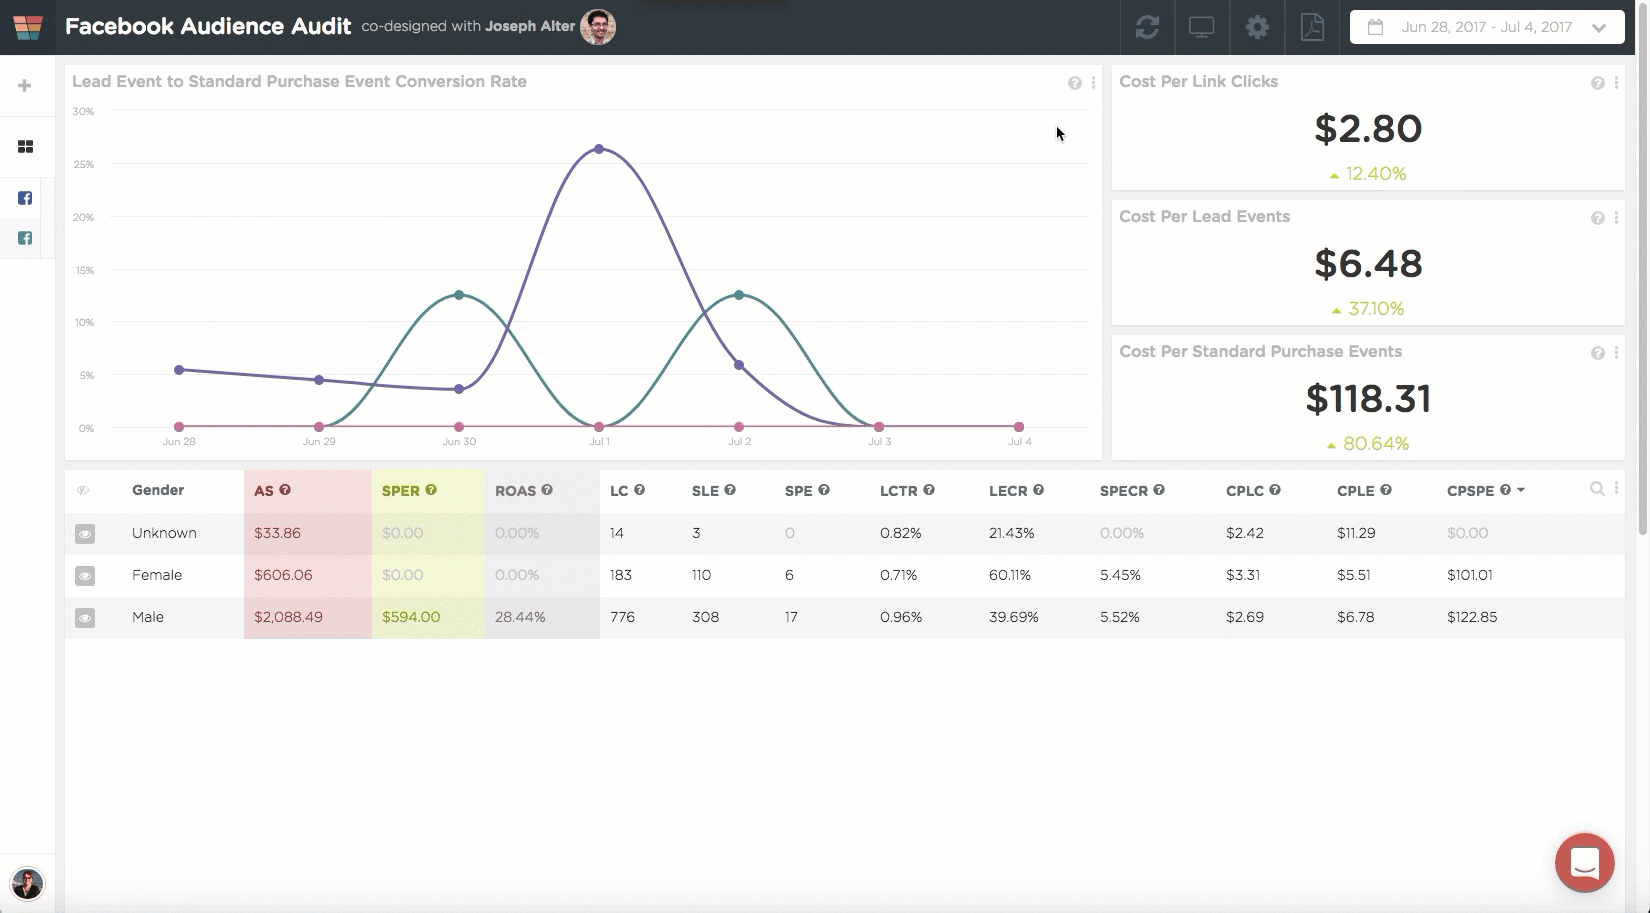Click help icon next to SPECR column
This screenshot has height=913, width=1650.
(x=1159, y=490)
